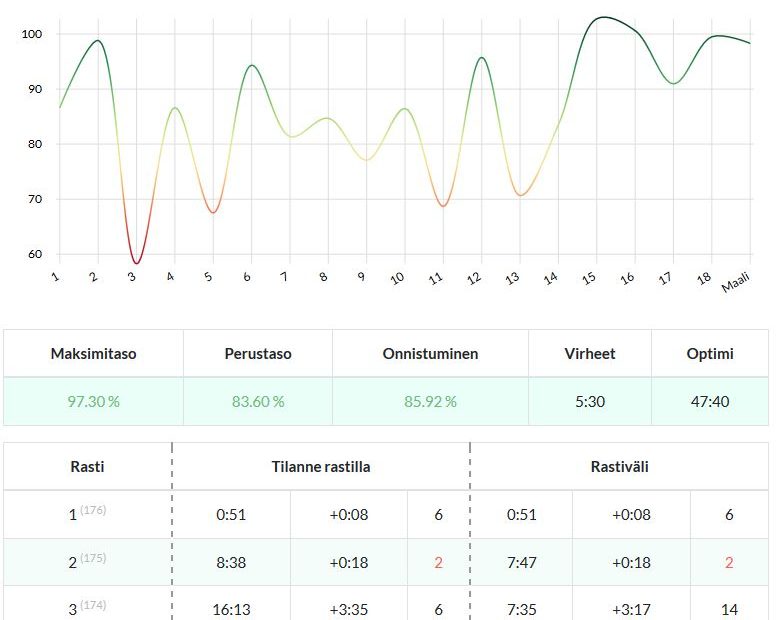Click the 85.92 % Onnistuminen value
This screenshot has width=776, height=620.
pyautogui.click(x=430, y=401)
